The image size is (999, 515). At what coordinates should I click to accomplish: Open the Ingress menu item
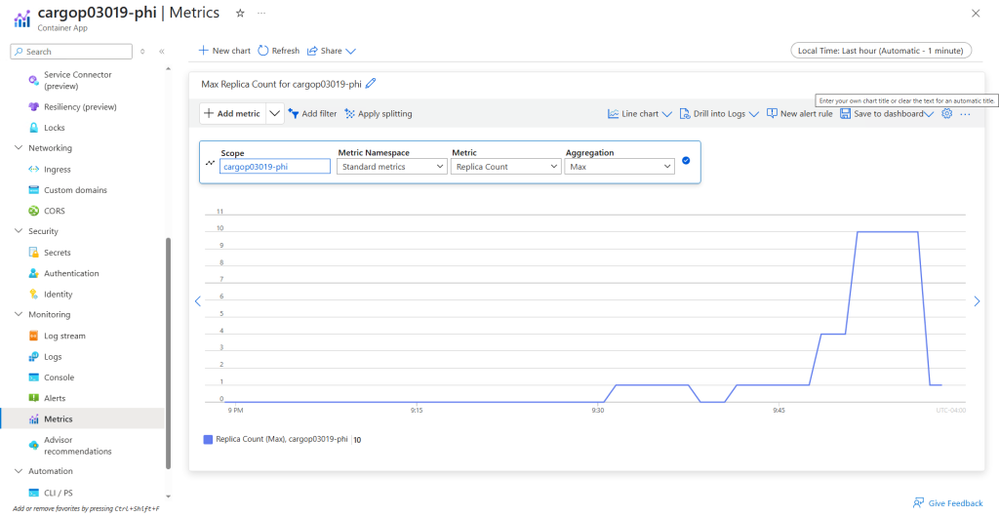57,169
